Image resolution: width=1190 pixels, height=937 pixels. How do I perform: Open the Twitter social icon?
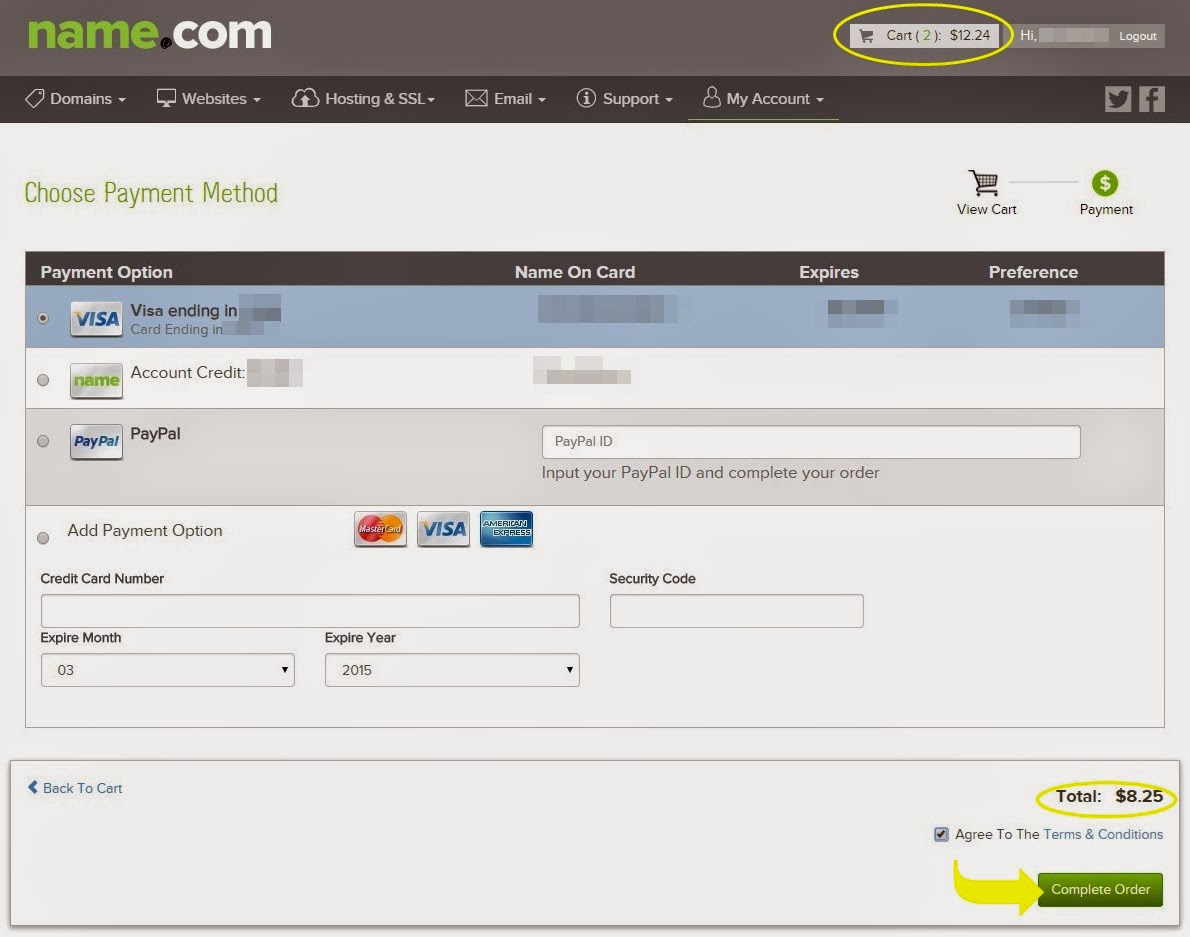click(x=1118, y=99)
